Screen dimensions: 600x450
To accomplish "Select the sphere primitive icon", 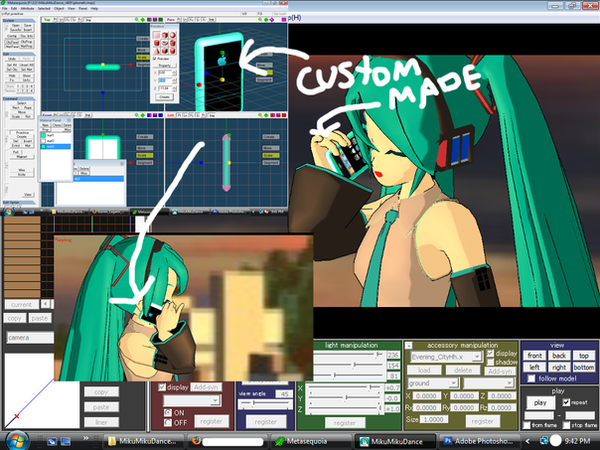I will tap(172, 35).
